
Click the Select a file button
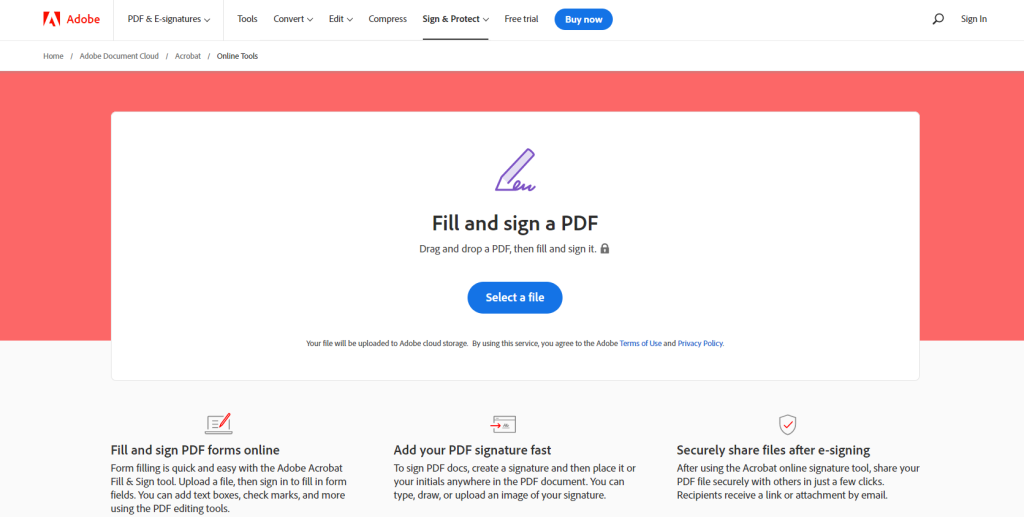pos(515,298)
